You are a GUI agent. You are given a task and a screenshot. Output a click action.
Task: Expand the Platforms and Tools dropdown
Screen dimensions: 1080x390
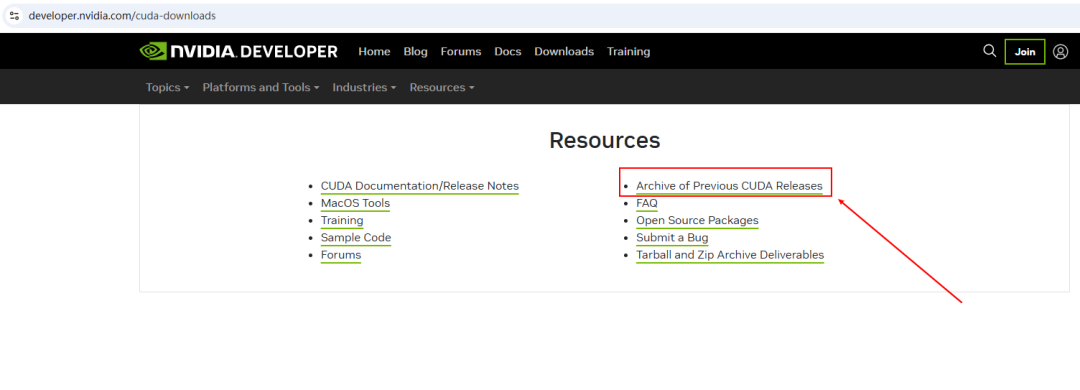(x=261, y=88)
